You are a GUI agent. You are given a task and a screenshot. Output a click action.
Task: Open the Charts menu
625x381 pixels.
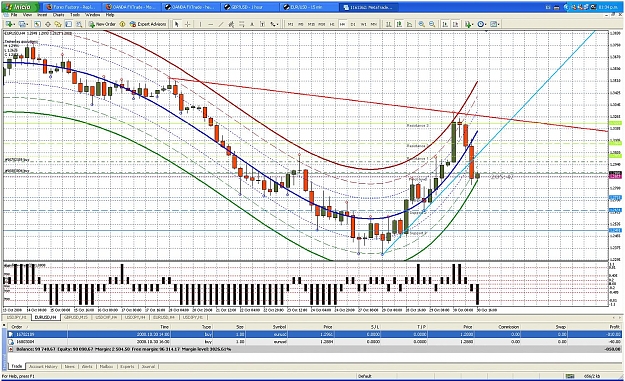[x=59, y=15]
